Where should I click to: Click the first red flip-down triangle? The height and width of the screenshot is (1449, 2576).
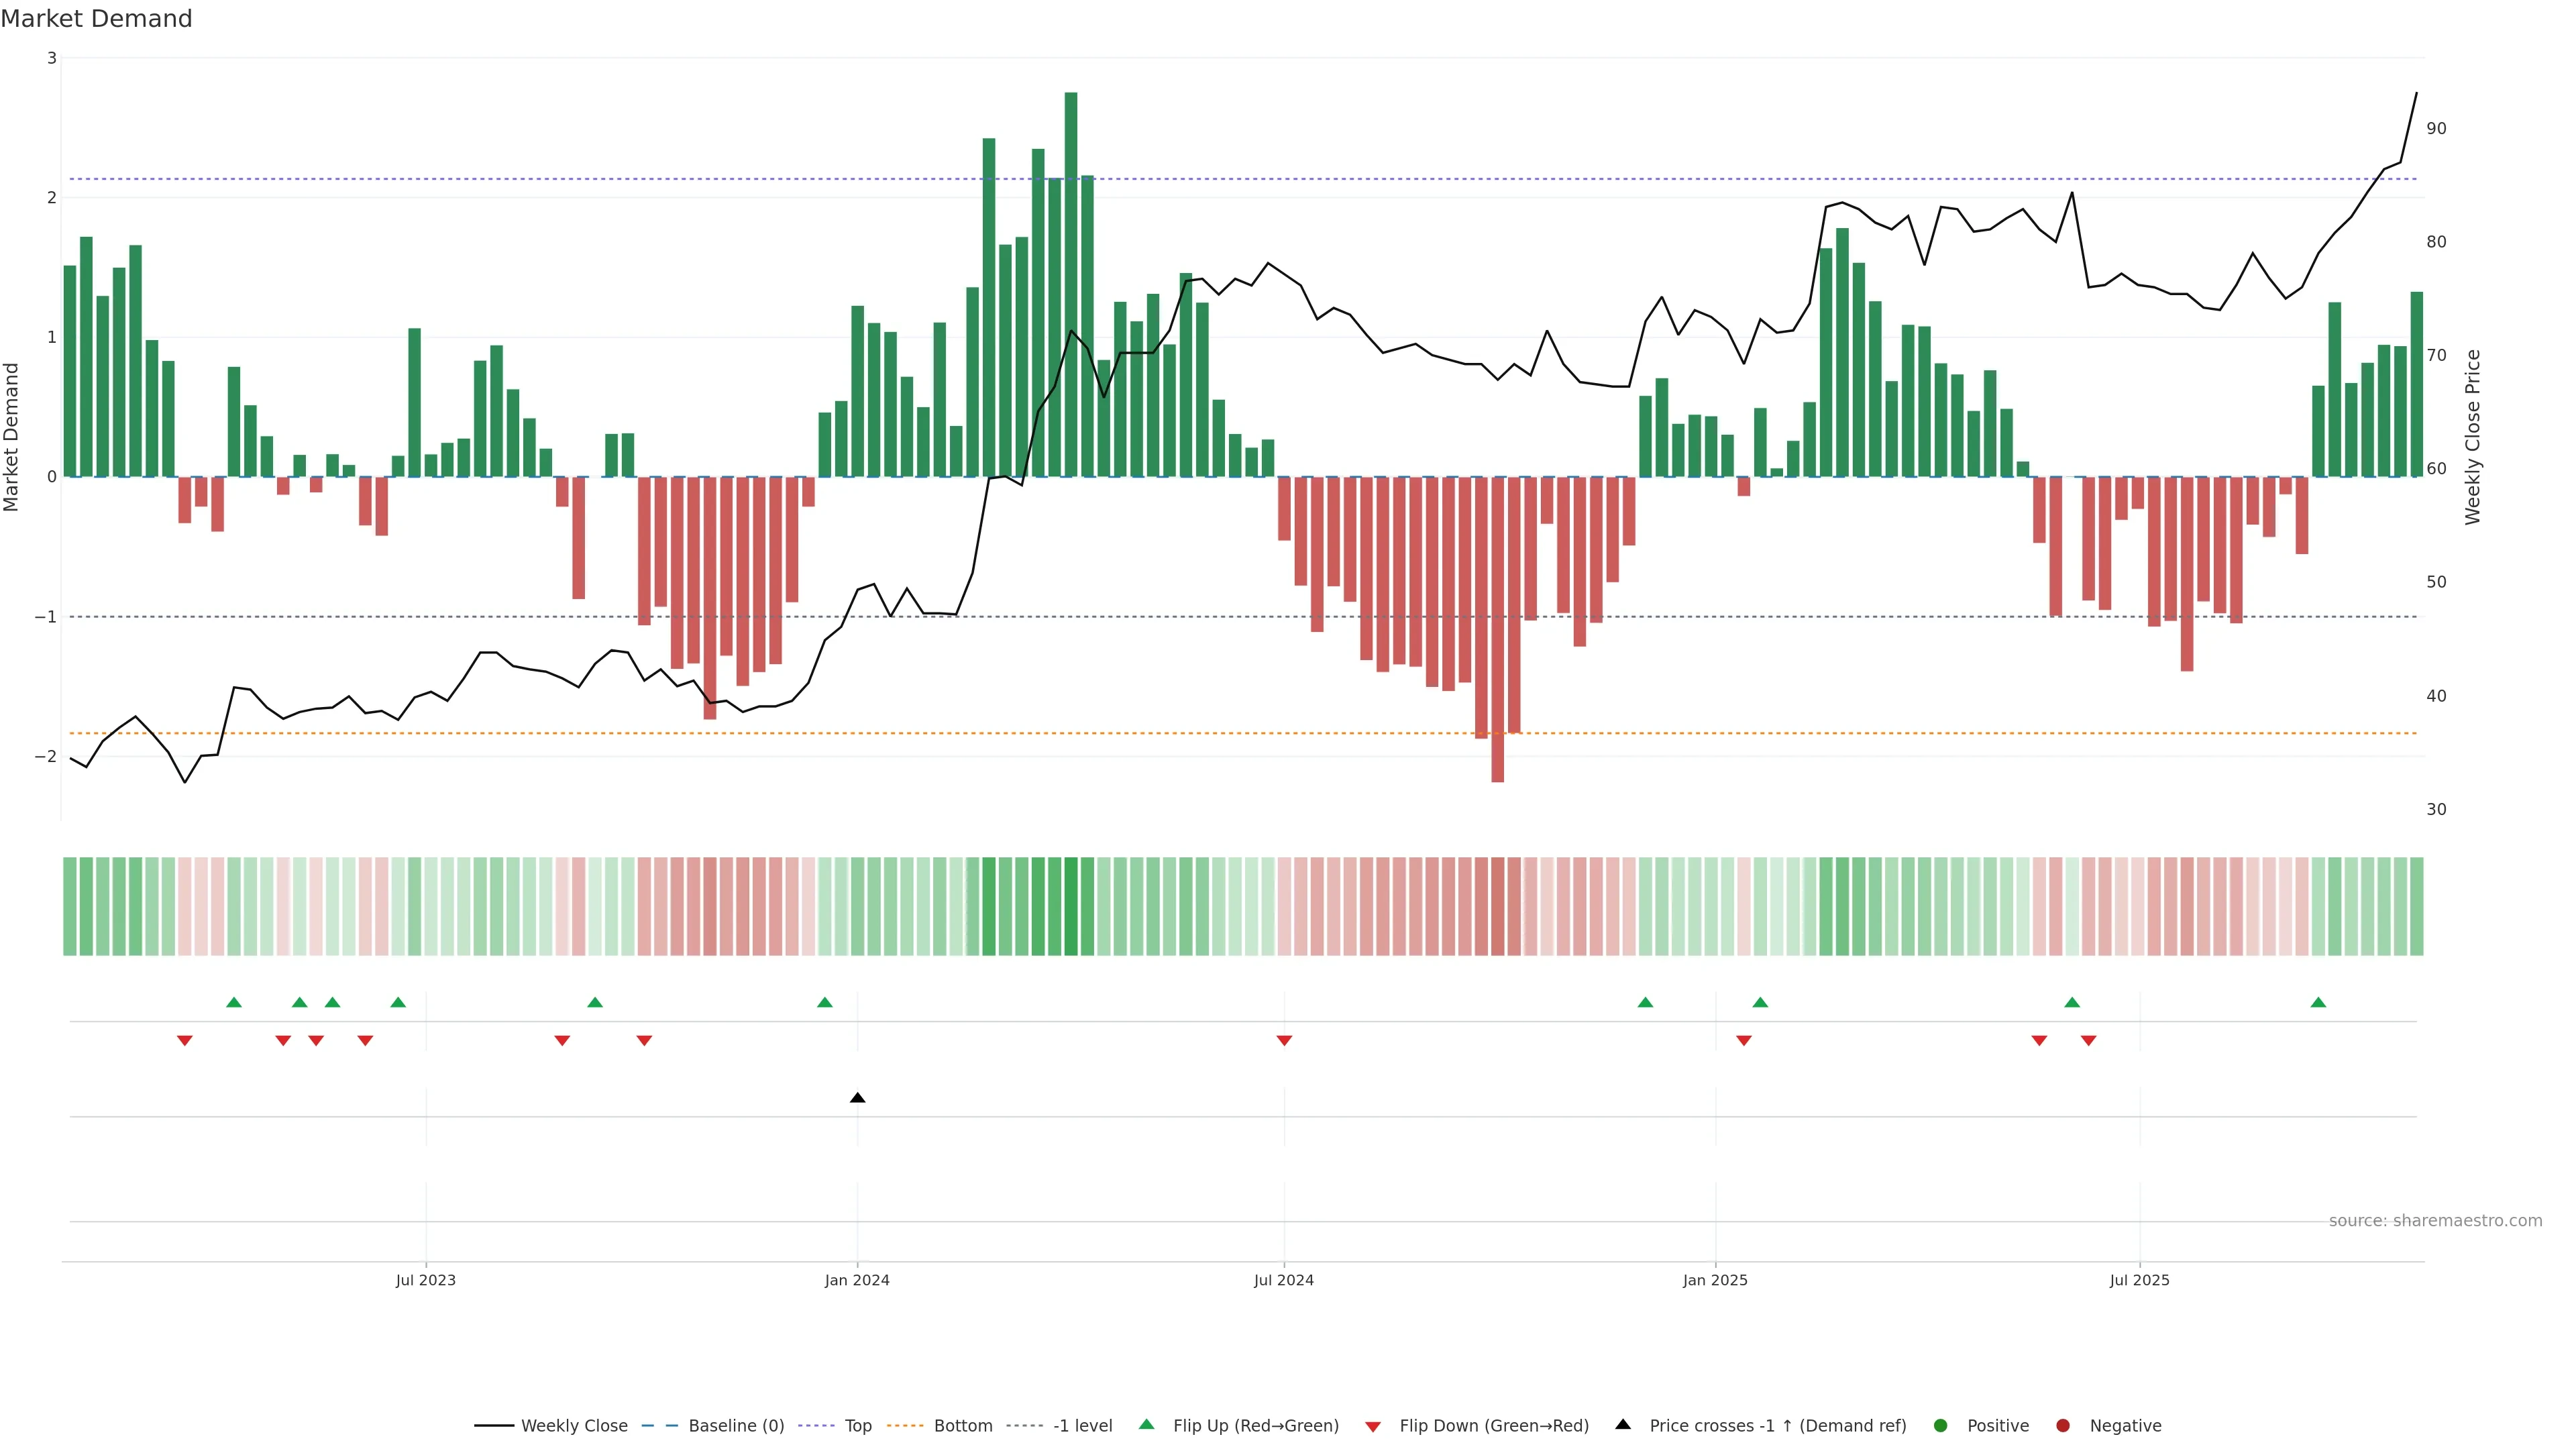185,1041
